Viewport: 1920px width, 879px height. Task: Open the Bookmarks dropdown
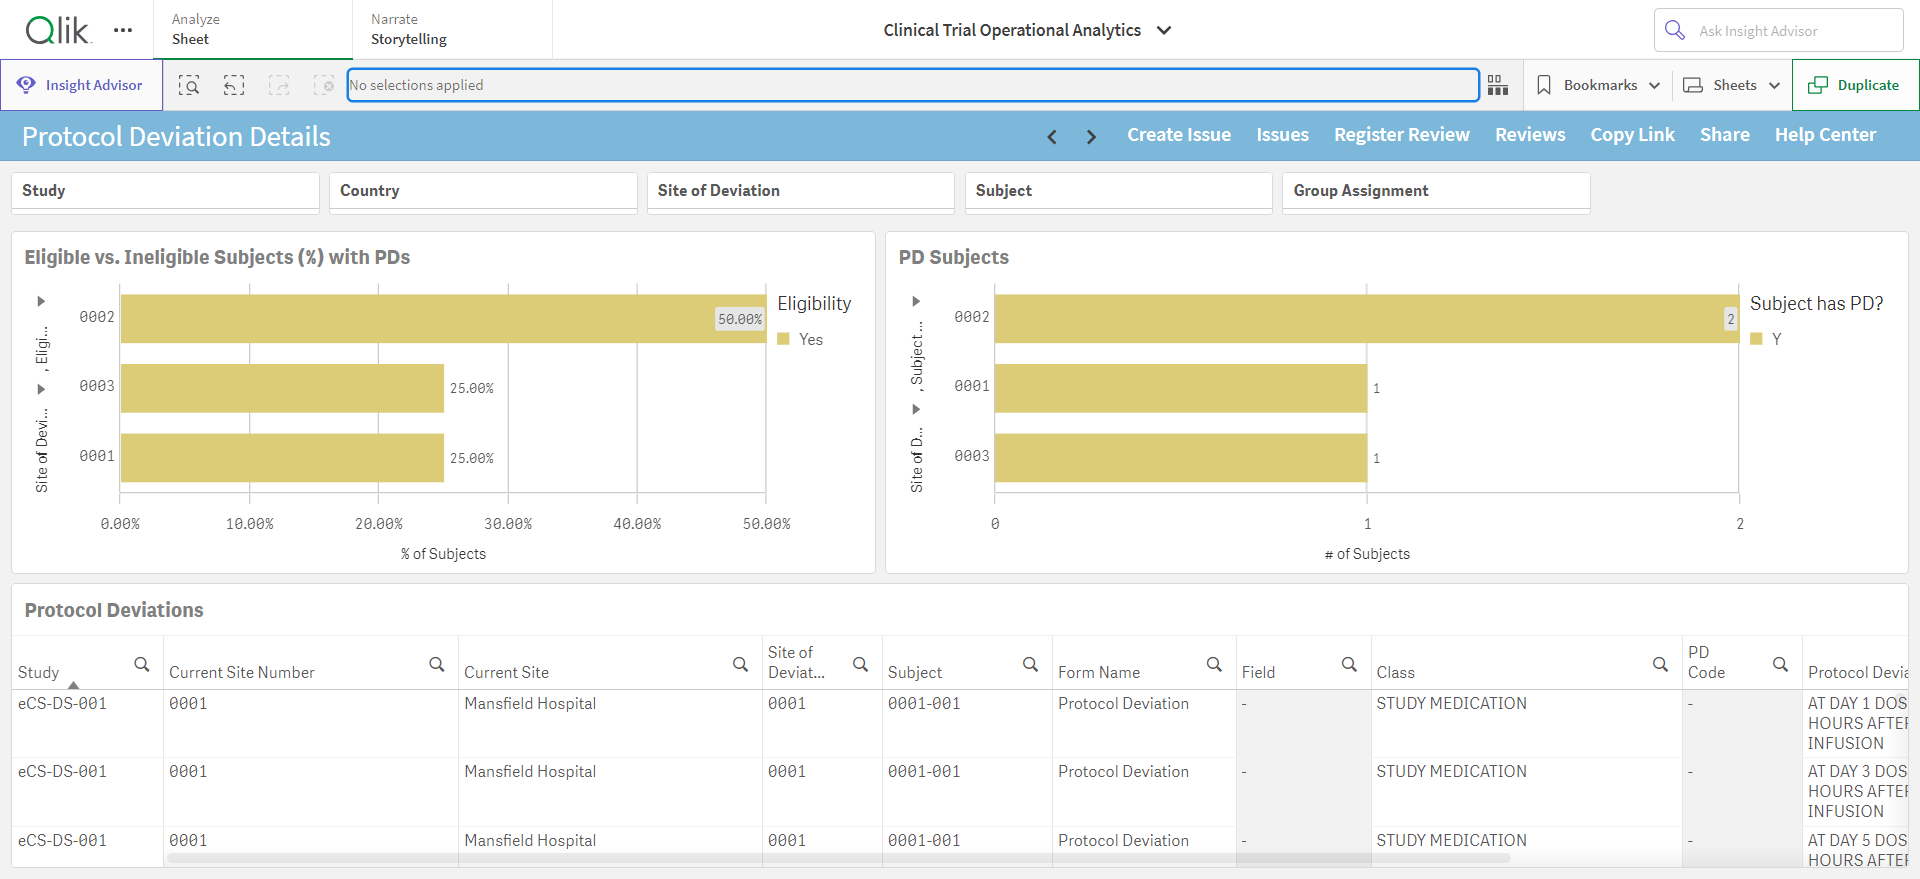click(1598, 85)
